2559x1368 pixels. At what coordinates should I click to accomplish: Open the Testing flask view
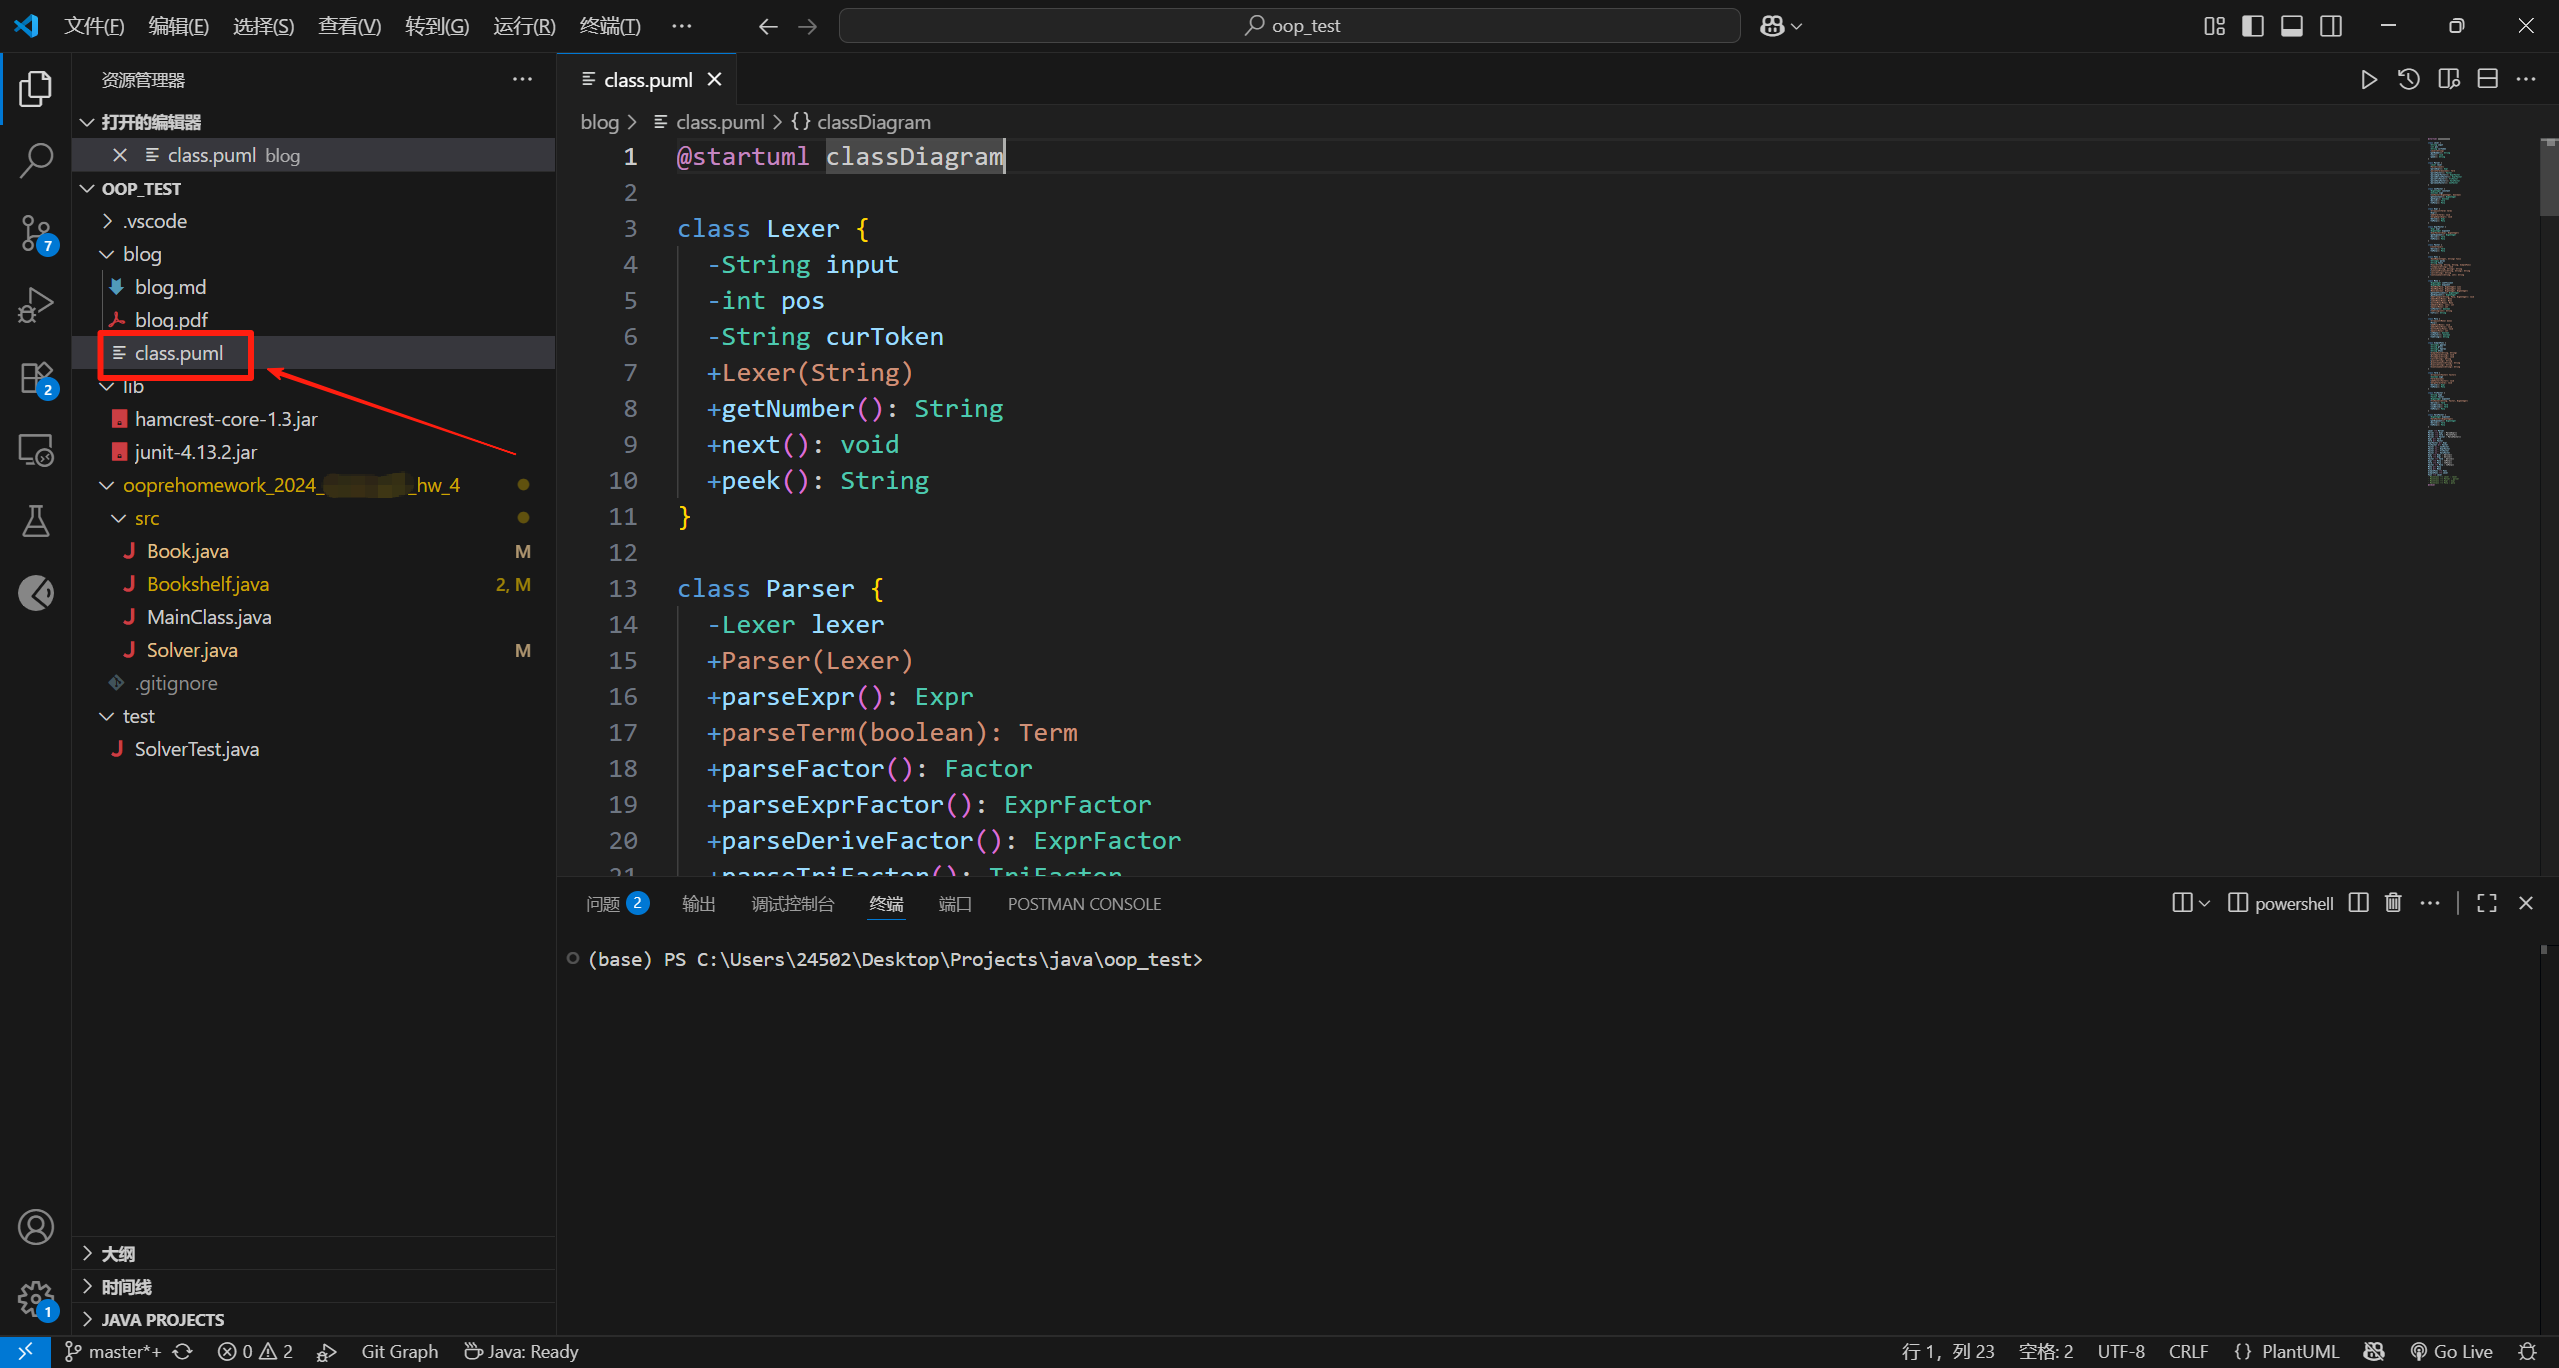(x=36, y=521)
